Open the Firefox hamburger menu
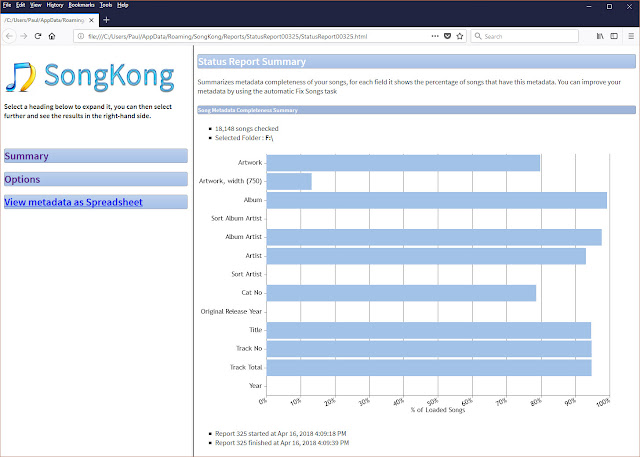Viewport: 640px width, 457px height. [631, 36]
